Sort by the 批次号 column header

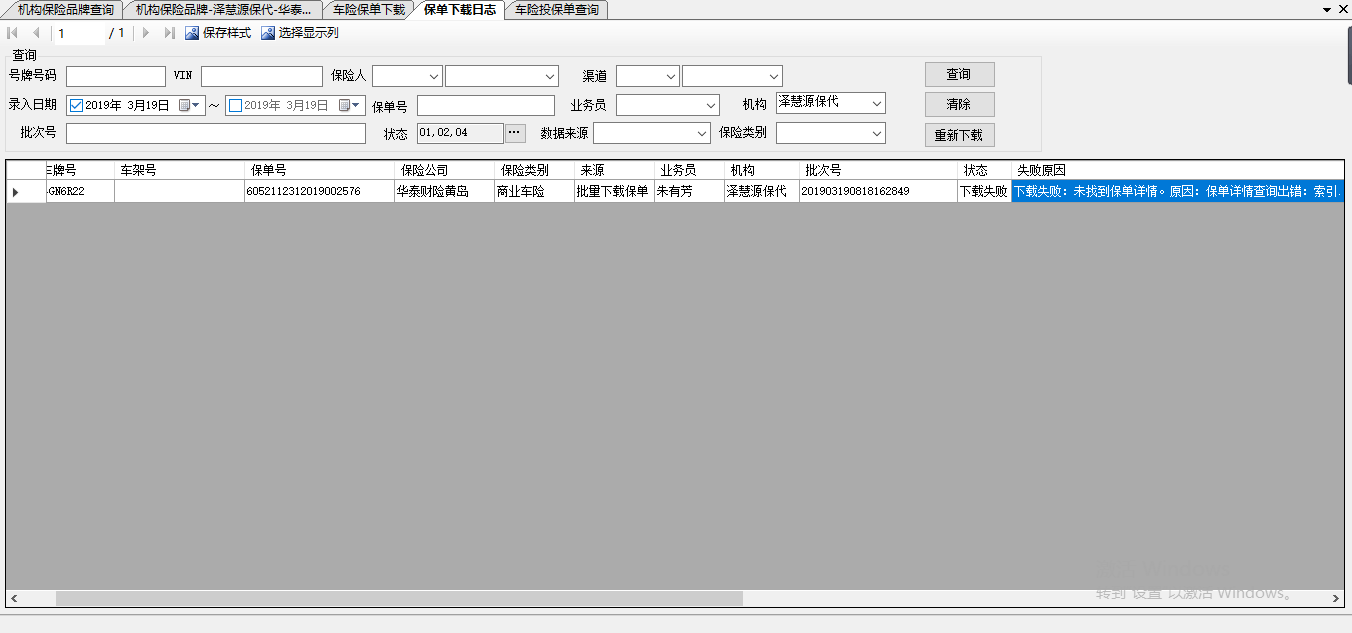click(878, 170)
